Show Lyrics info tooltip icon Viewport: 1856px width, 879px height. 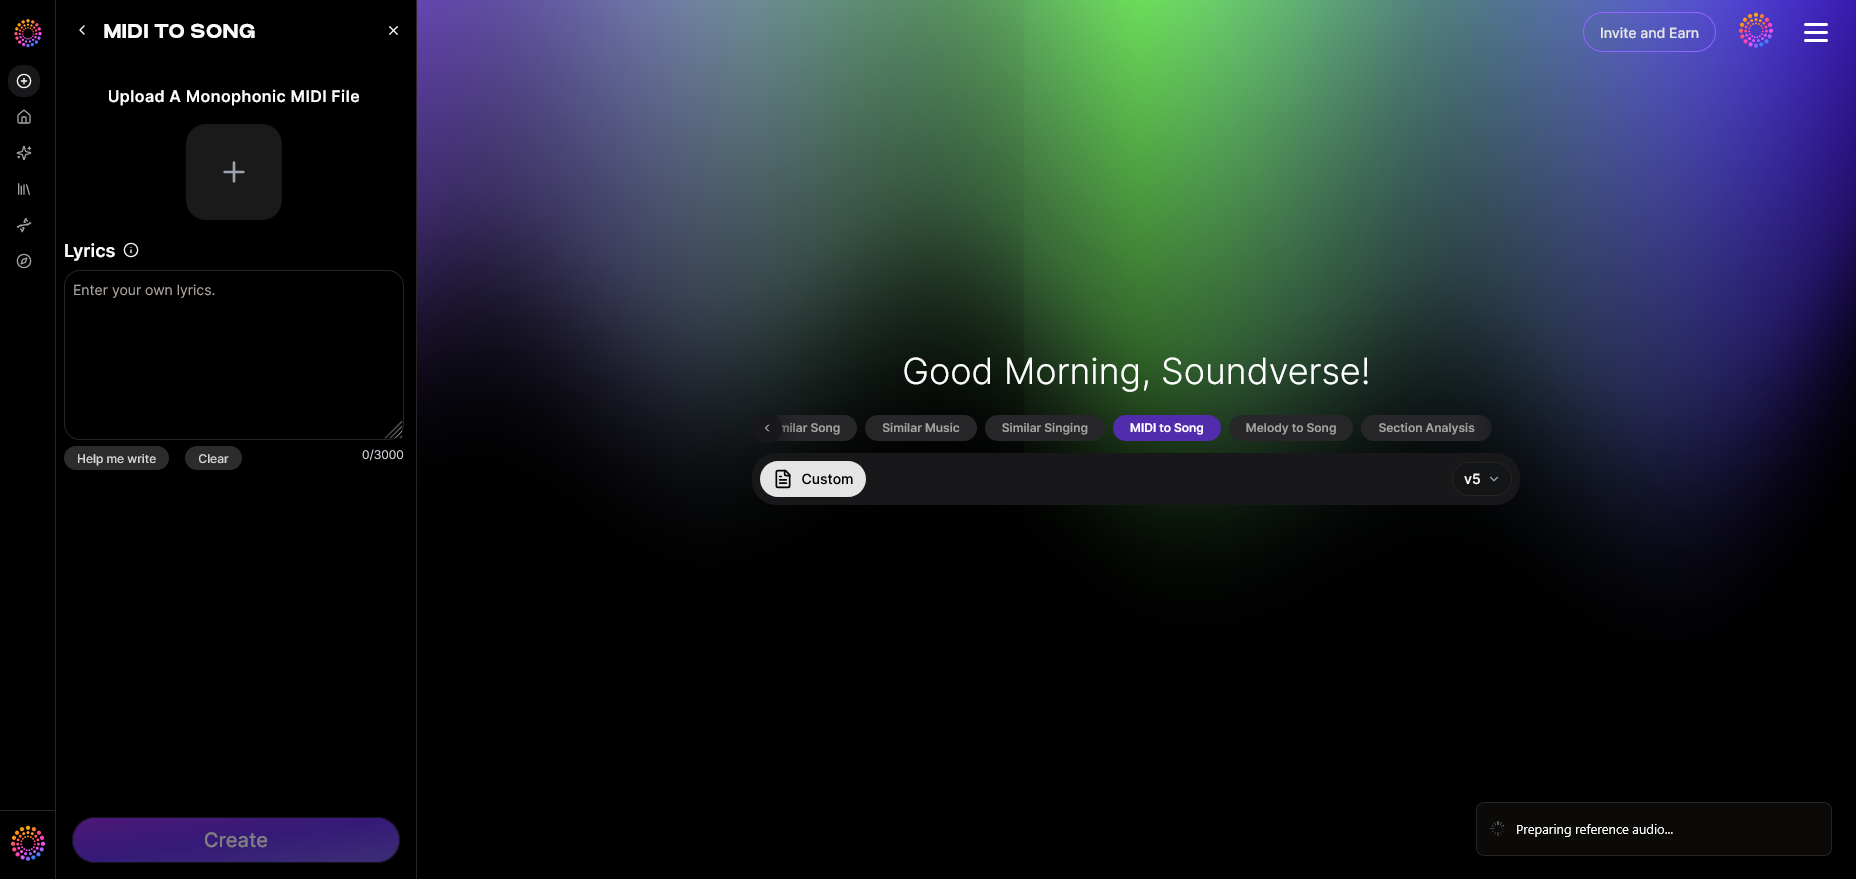pyautogui.click(x=131, y=250)
